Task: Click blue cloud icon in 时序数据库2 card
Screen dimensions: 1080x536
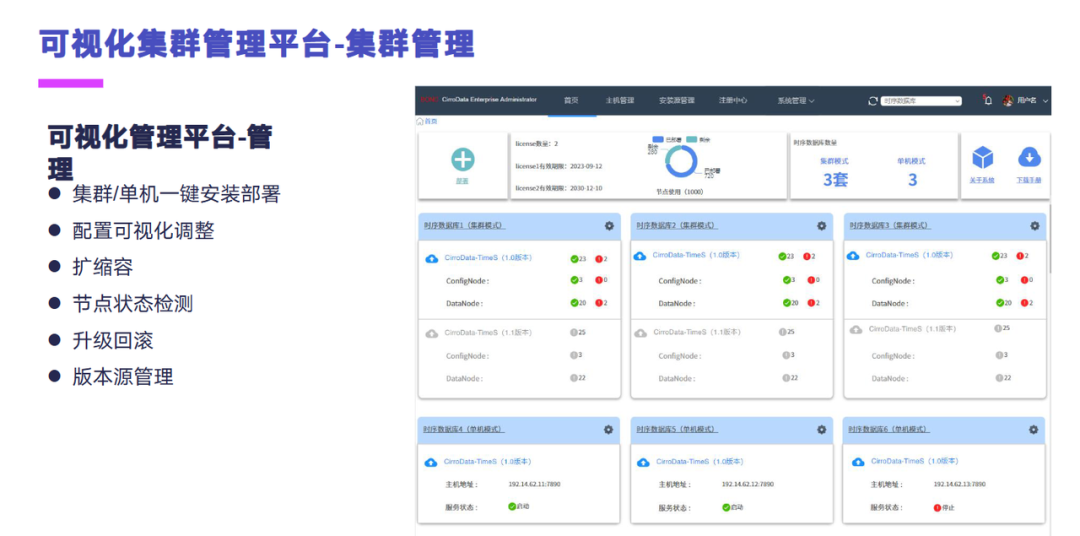Action: click(x=639, y=256)
